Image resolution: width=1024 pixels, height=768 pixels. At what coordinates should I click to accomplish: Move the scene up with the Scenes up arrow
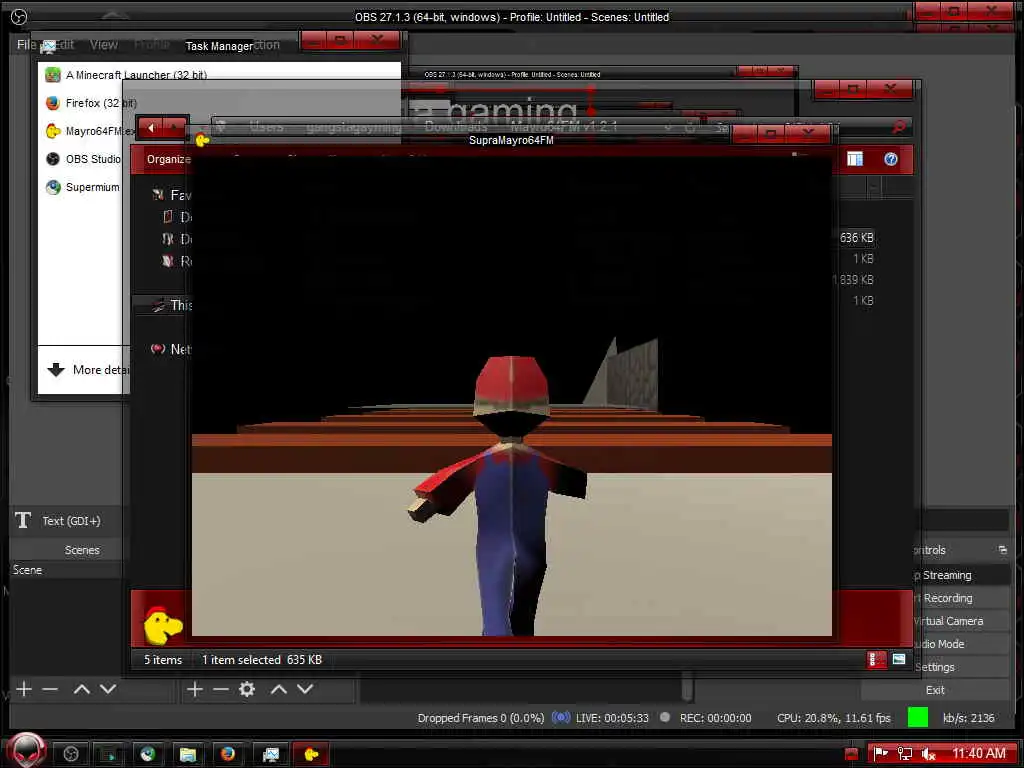coord(82,689)
